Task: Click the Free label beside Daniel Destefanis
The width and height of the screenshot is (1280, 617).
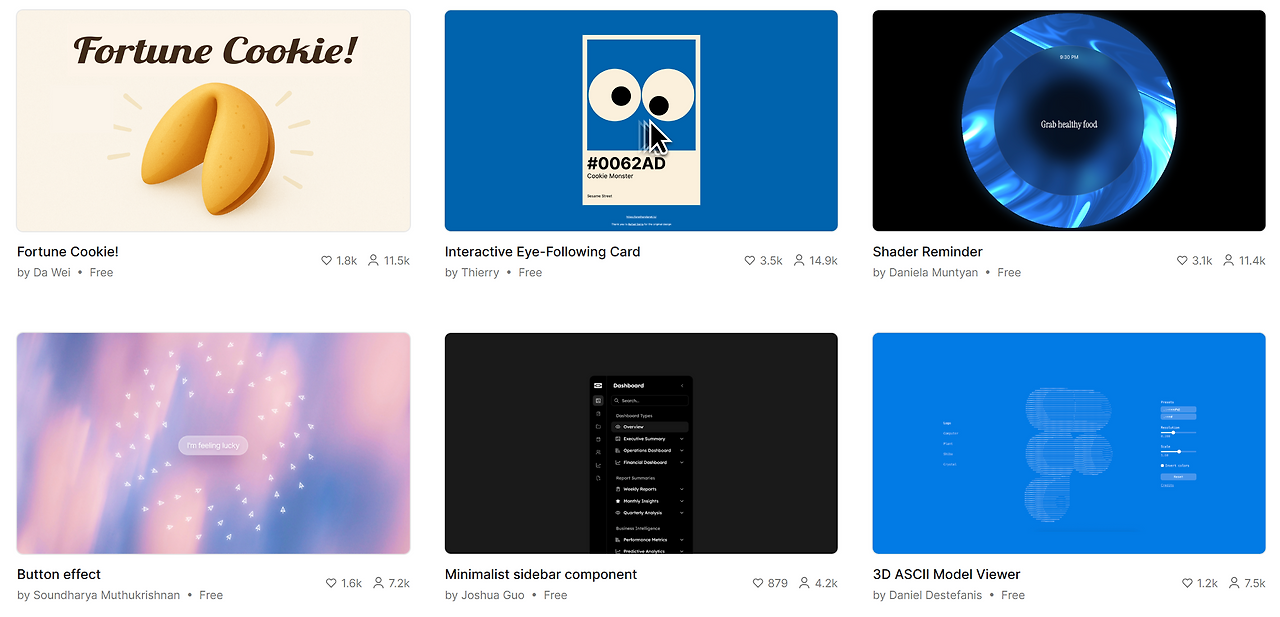Action: point(1013,595)
